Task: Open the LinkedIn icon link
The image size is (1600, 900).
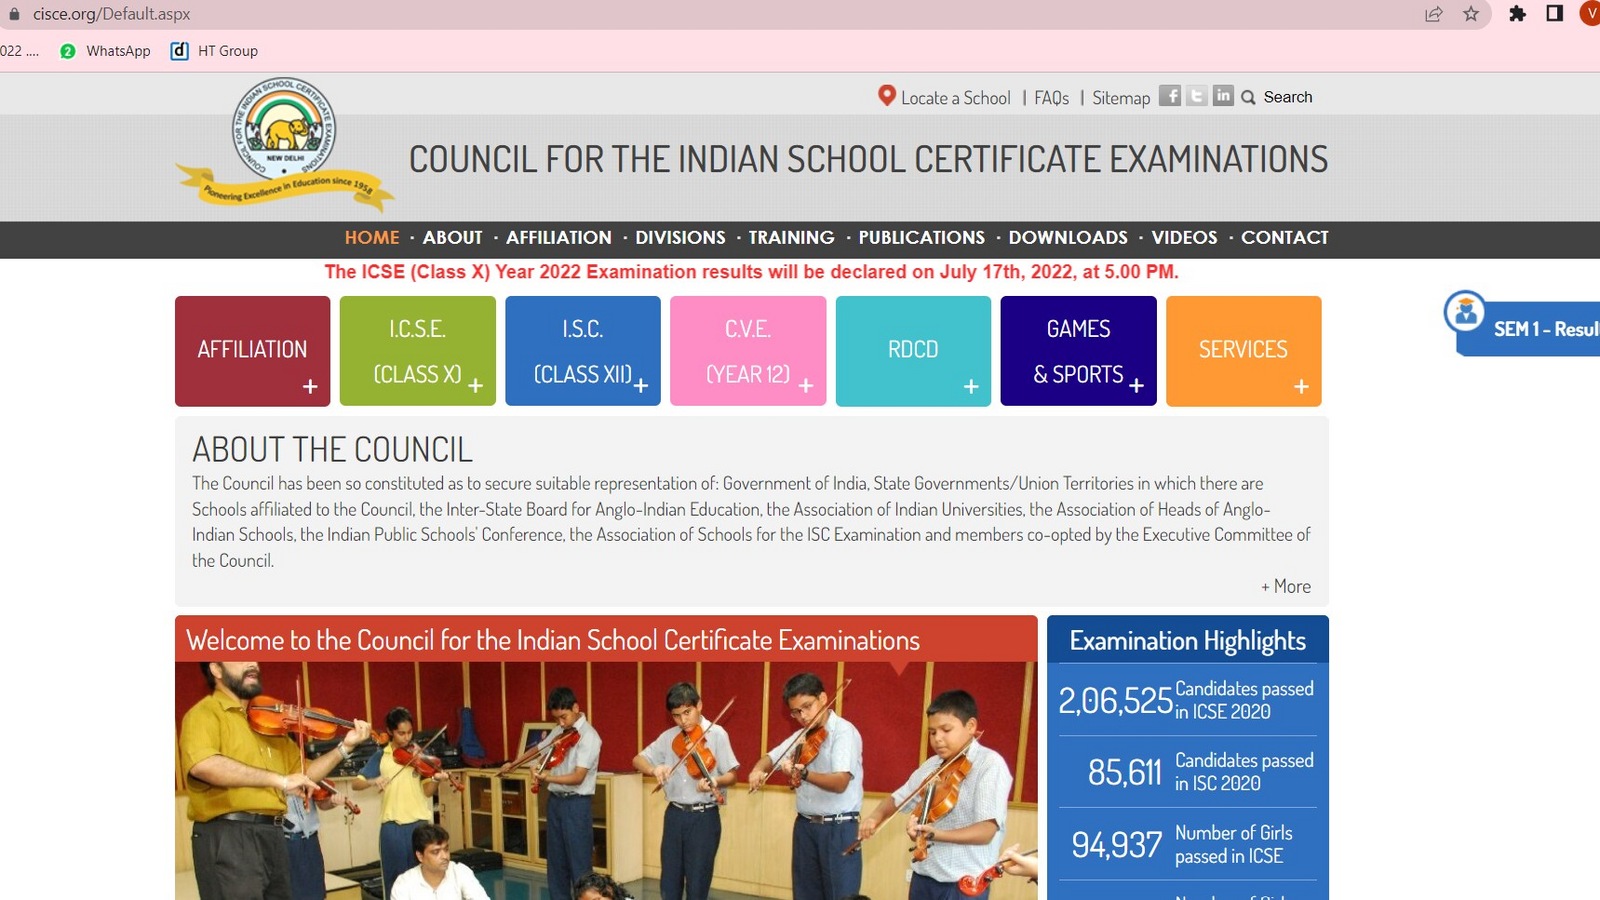Action: [1223, 96]
